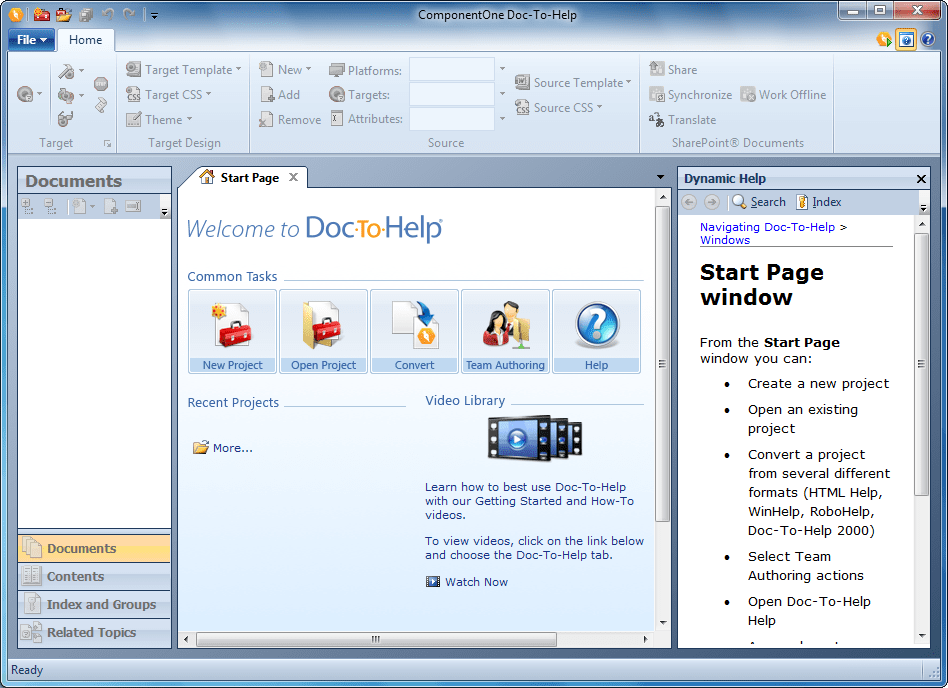Image resolution: width=948 pixels, height=688 pixels.
Task: Click the Doc-To-Help application logo button
Action: point(16,14)
